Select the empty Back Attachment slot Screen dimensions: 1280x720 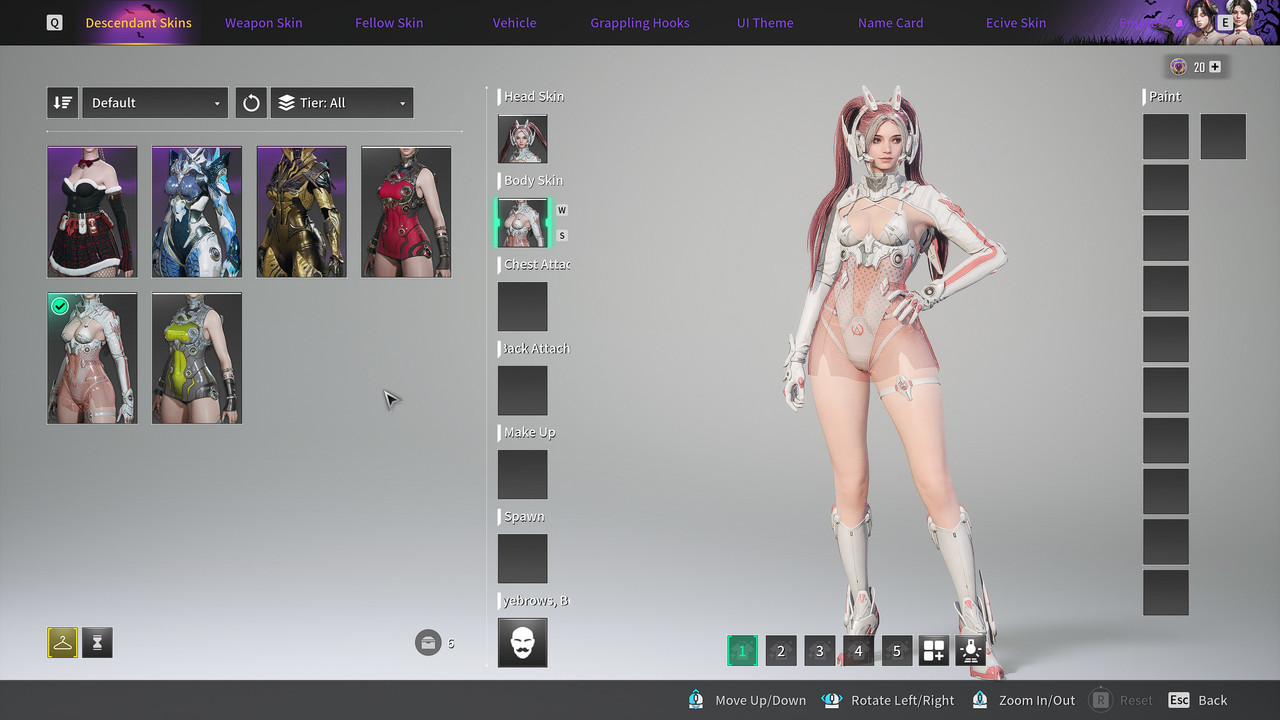coord(523,391)
